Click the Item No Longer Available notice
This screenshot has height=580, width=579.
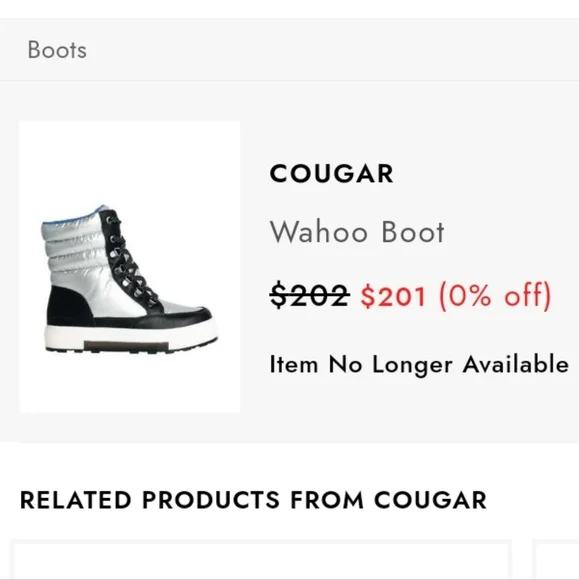(x=419, y=364)
